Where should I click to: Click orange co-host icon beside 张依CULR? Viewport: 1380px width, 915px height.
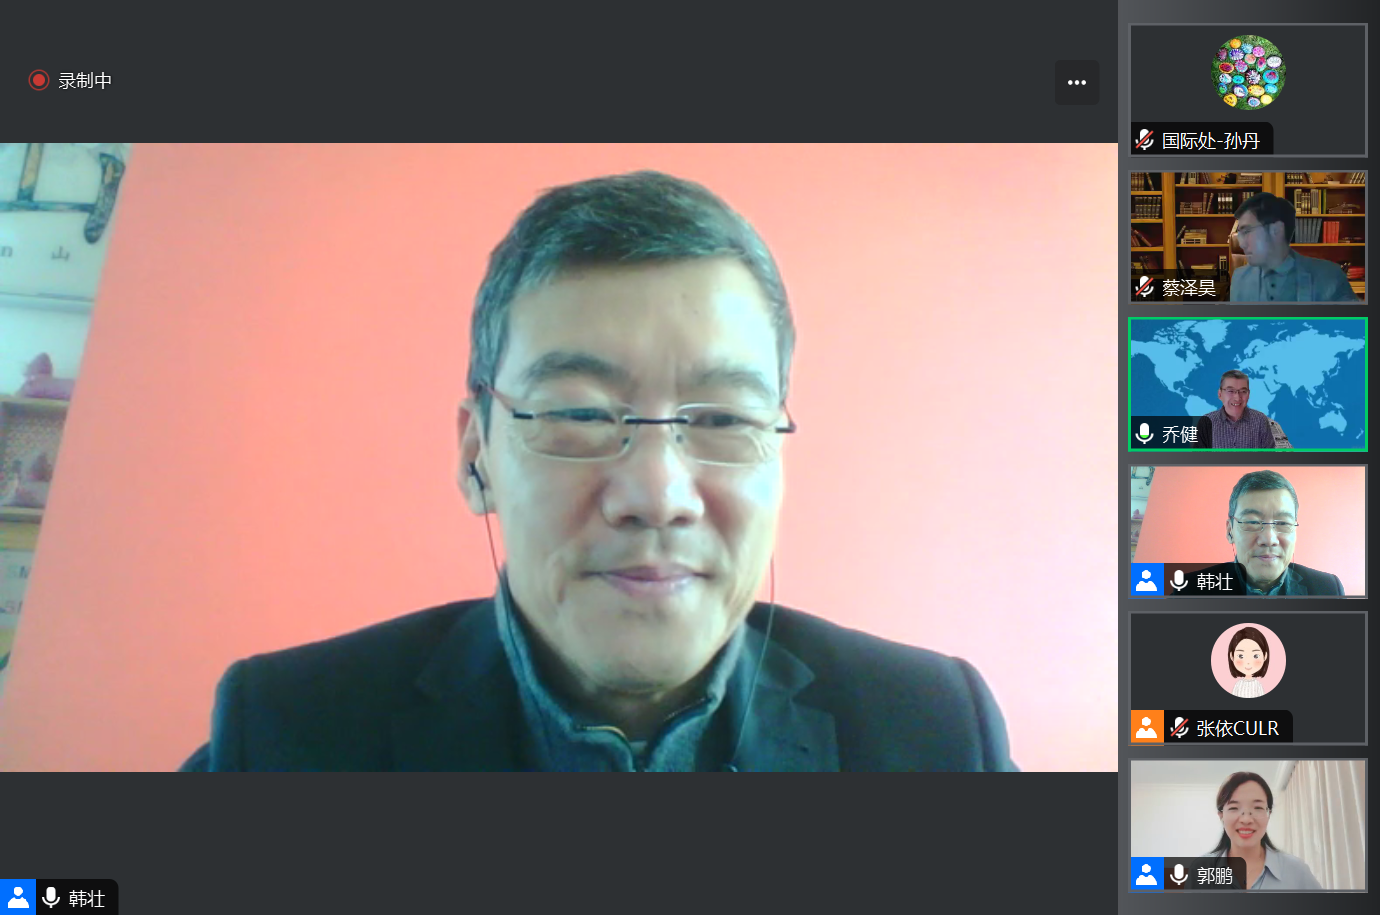tap(1146, 727)
